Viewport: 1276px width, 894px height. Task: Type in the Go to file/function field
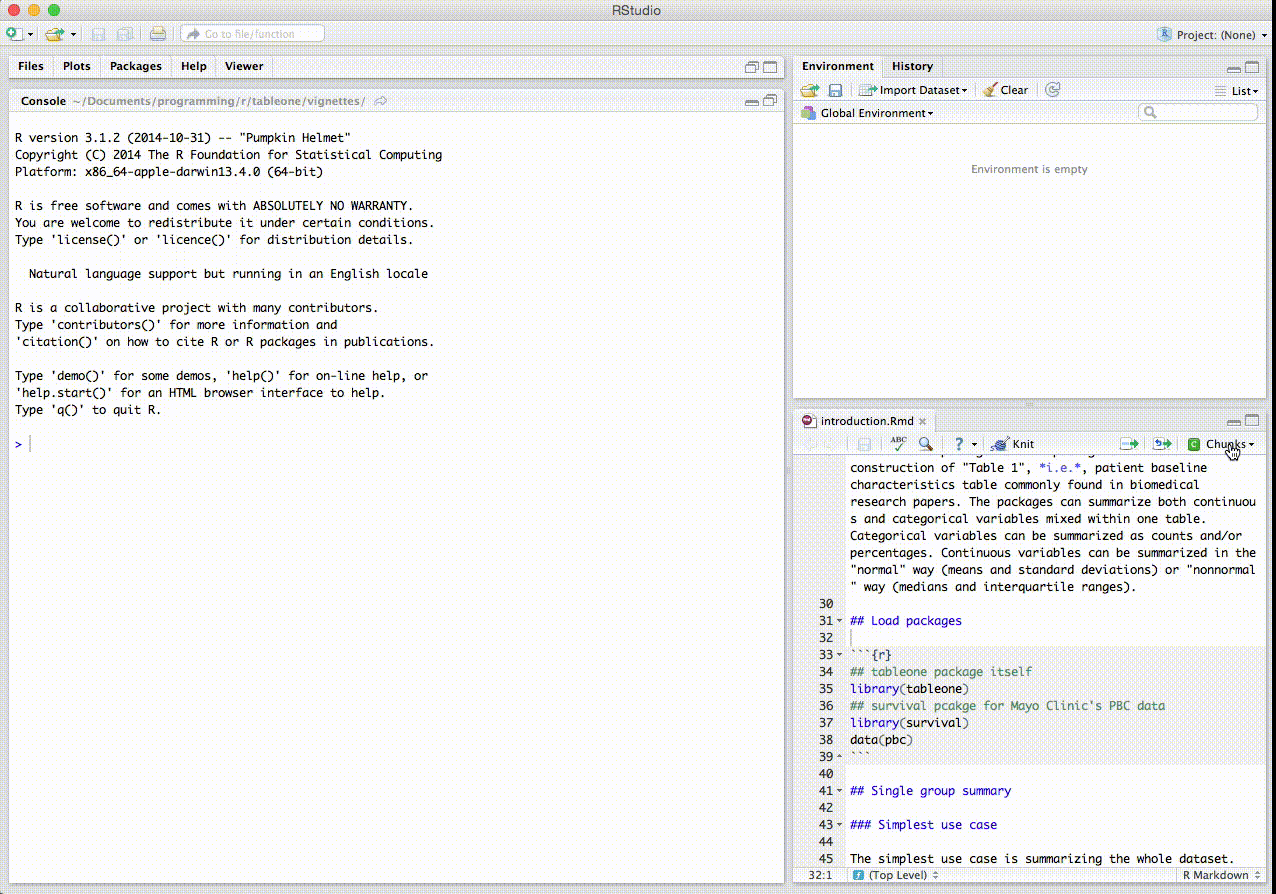(x=255, y=32)
